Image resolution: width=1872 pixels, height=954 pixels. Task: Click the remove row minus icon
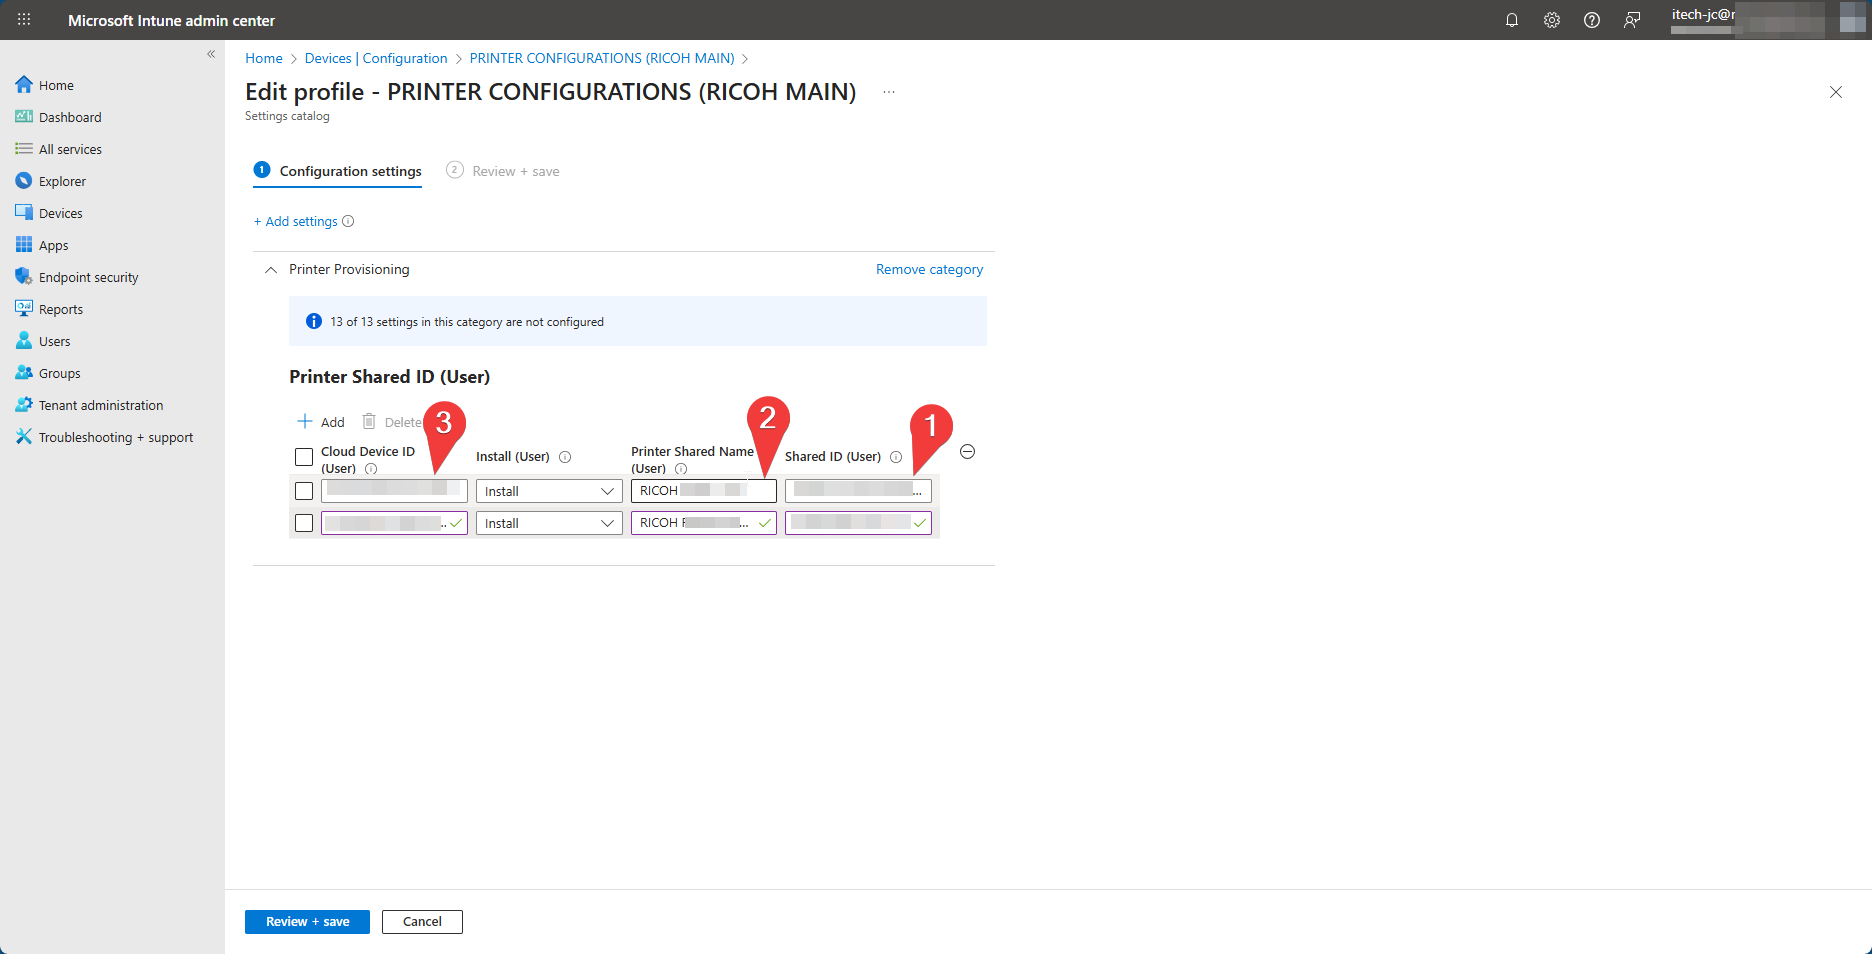click(967, 452)
